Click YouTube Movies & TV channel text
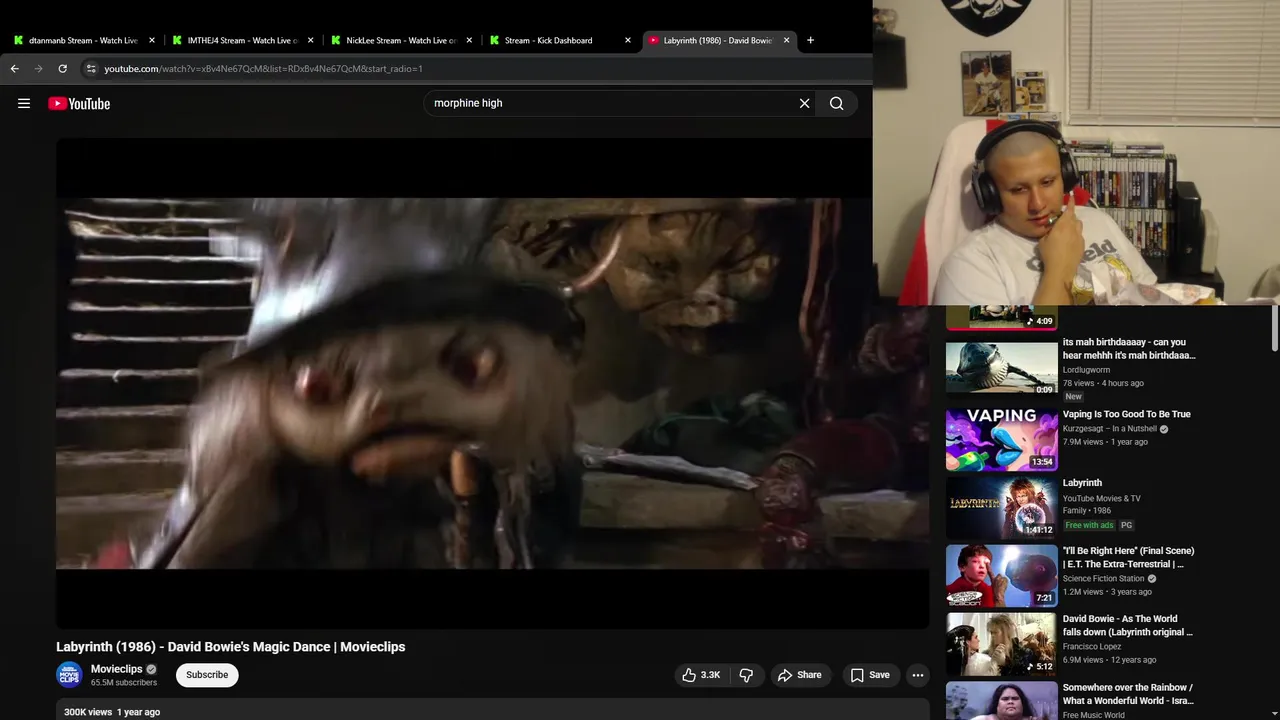Screen dimensions: 1280x720 click(1101, 498)
